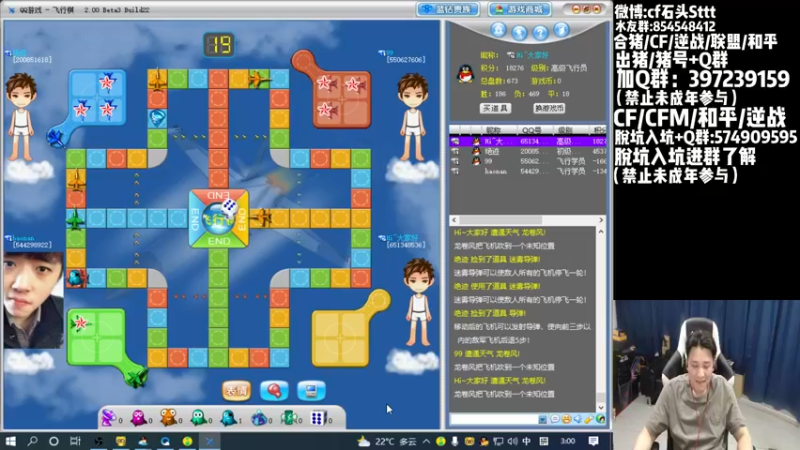Select the blue money bag item
The width and height of the screenshot is (800, 450).
pos(259,418)
